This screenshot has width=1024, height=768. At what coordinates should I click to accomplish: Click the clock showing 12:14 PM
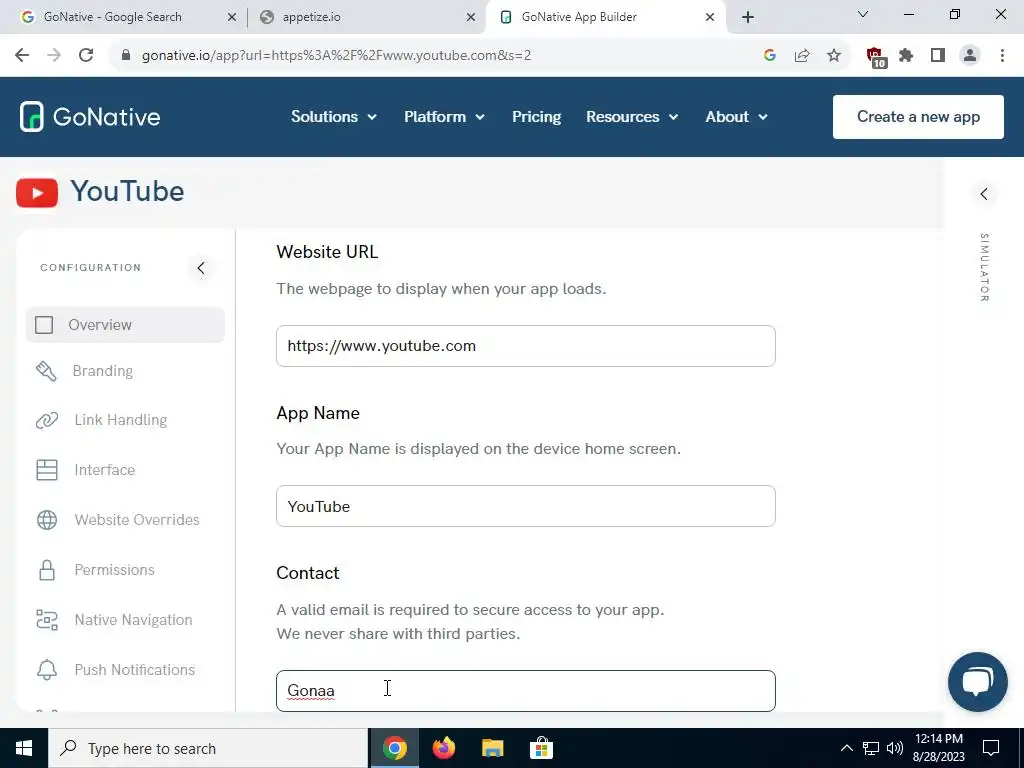click(938, 739)
